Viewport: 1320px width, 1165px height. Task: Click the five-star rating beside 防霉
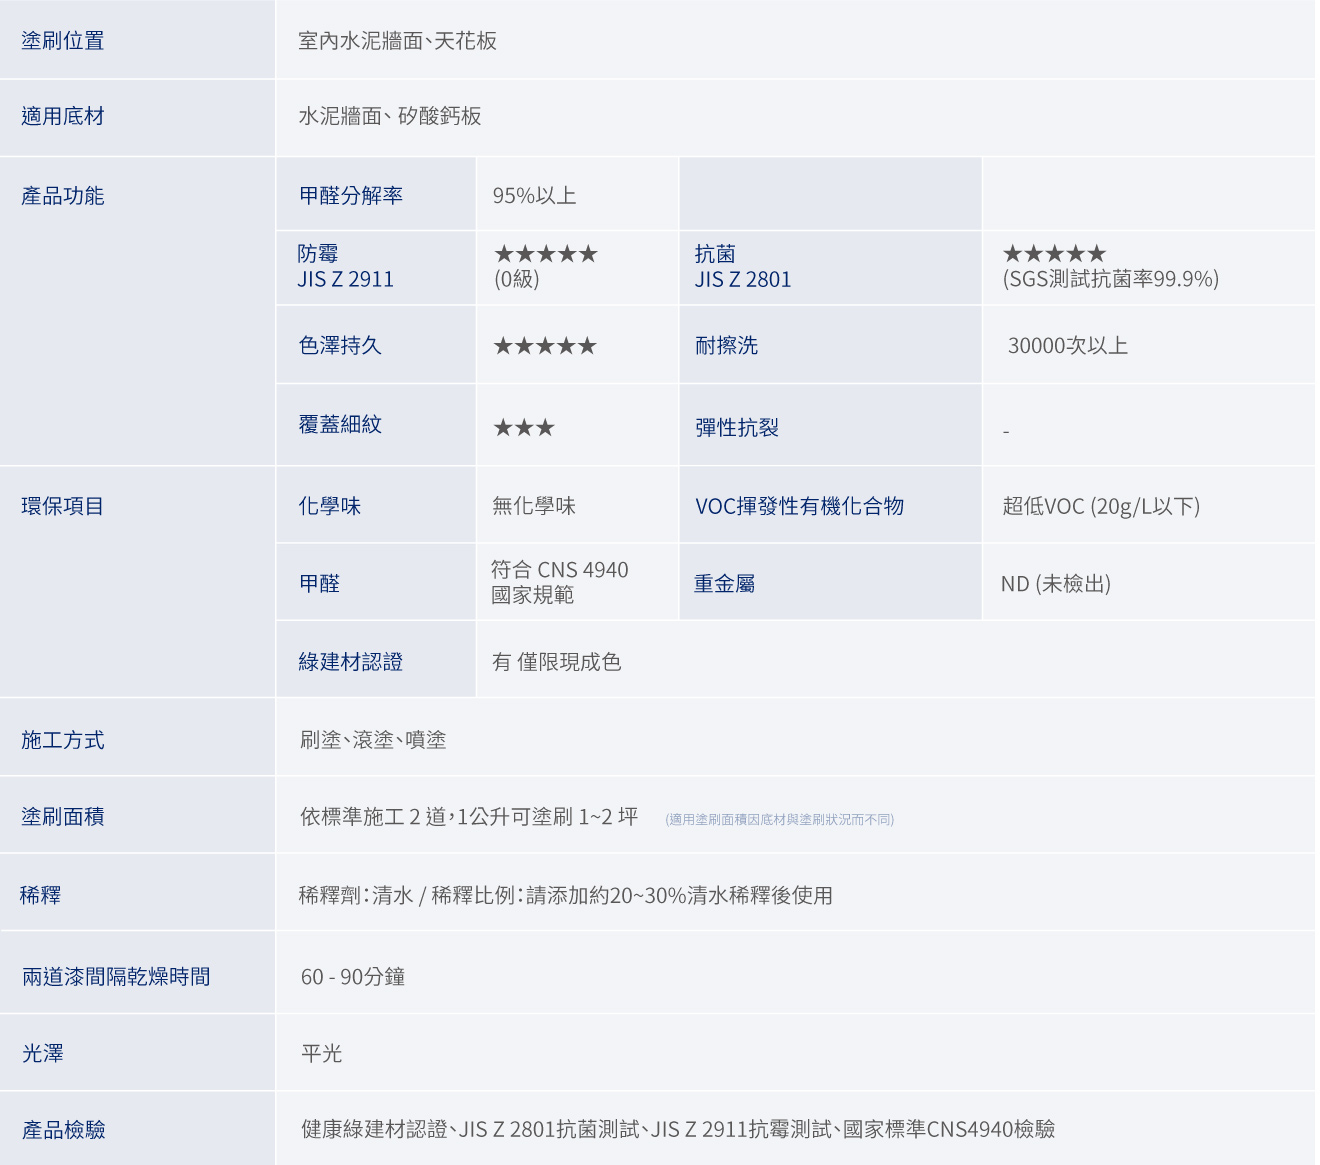click(545, 254)
